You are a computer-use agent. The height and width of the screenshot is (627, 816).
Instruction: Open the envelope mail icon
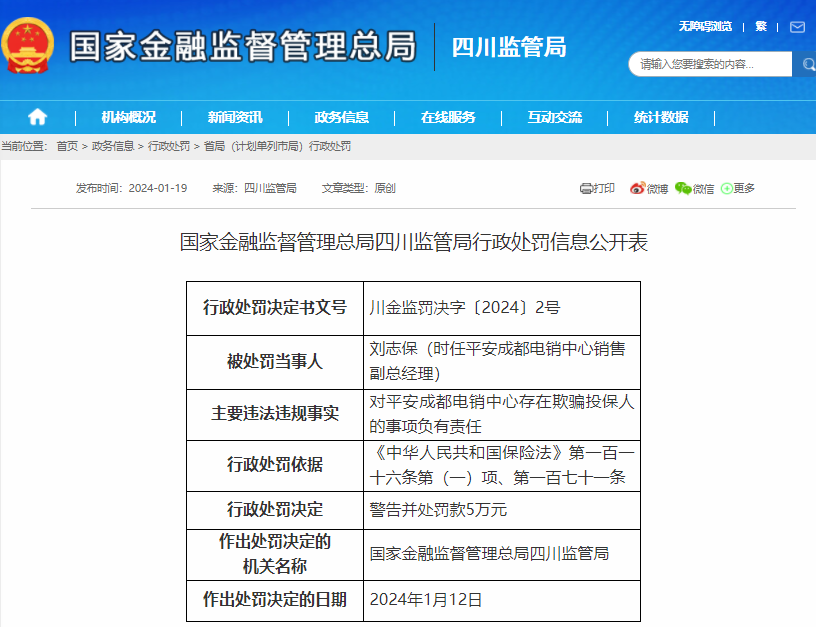coord(797,27)
